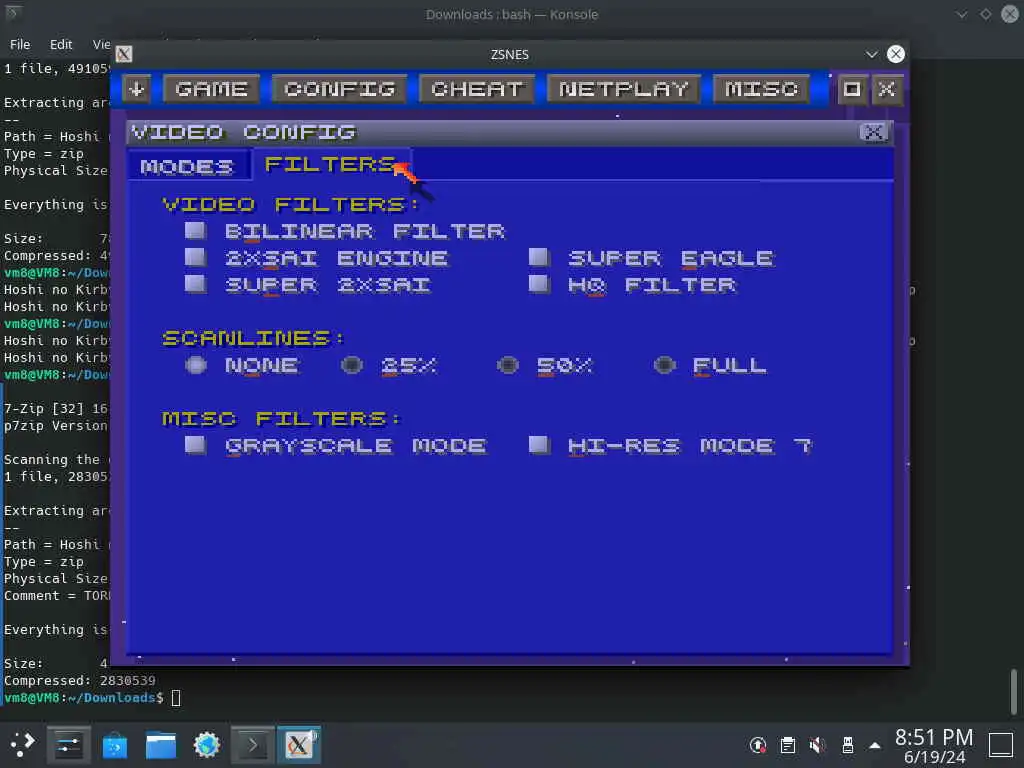Viewport: 1024px width, 768px height.
Task: Toggle Hi-Res Mode 7 checkbox
Action: 539,445
